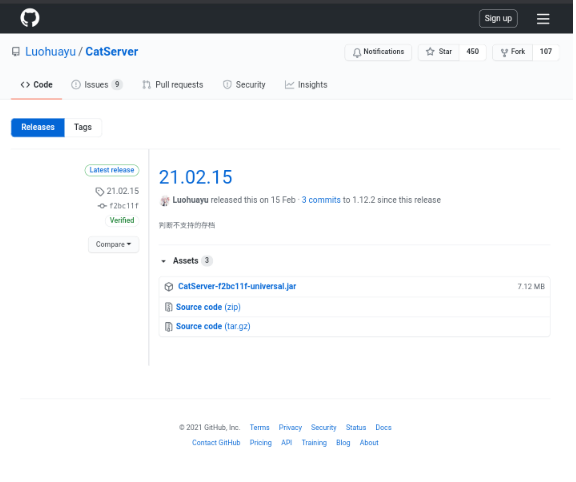This screenshot has width=576, height=482.
Task: Switch to the Tags view
Action: pos(83,127)
